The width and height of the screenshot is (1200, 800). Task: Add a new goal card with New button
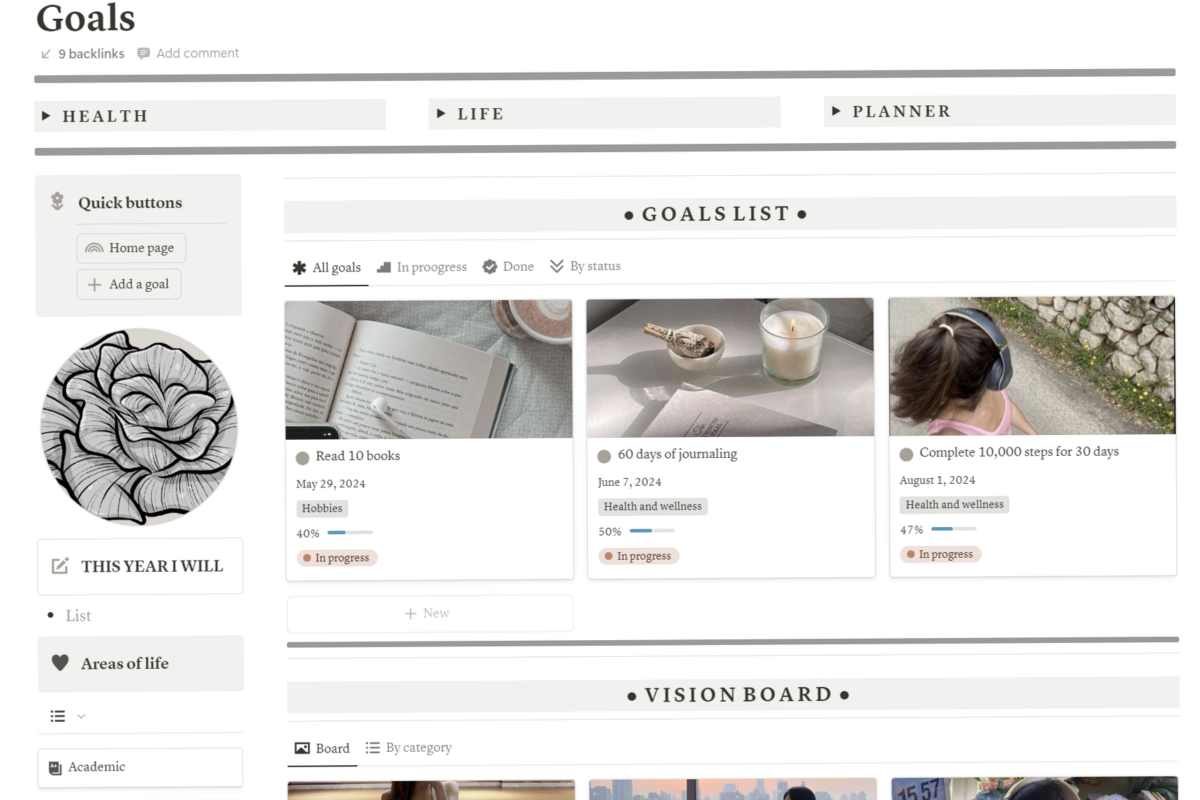click(430, 613)
